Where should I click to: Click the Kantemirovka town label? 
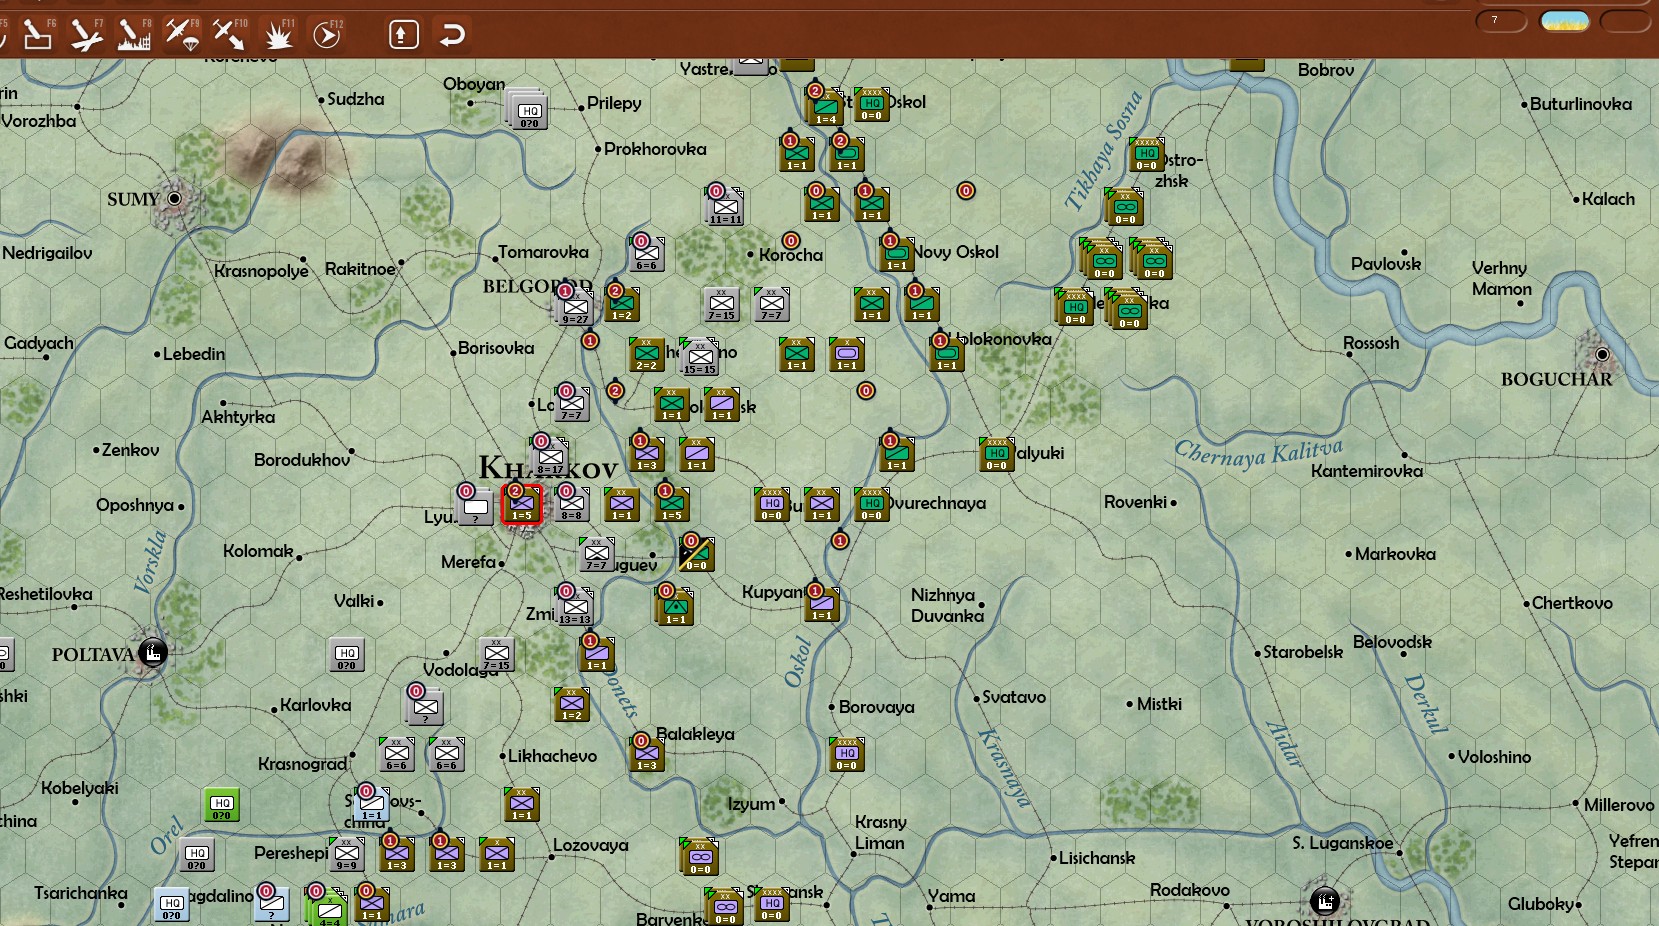pyautogui.click(x=1367, y=471)
